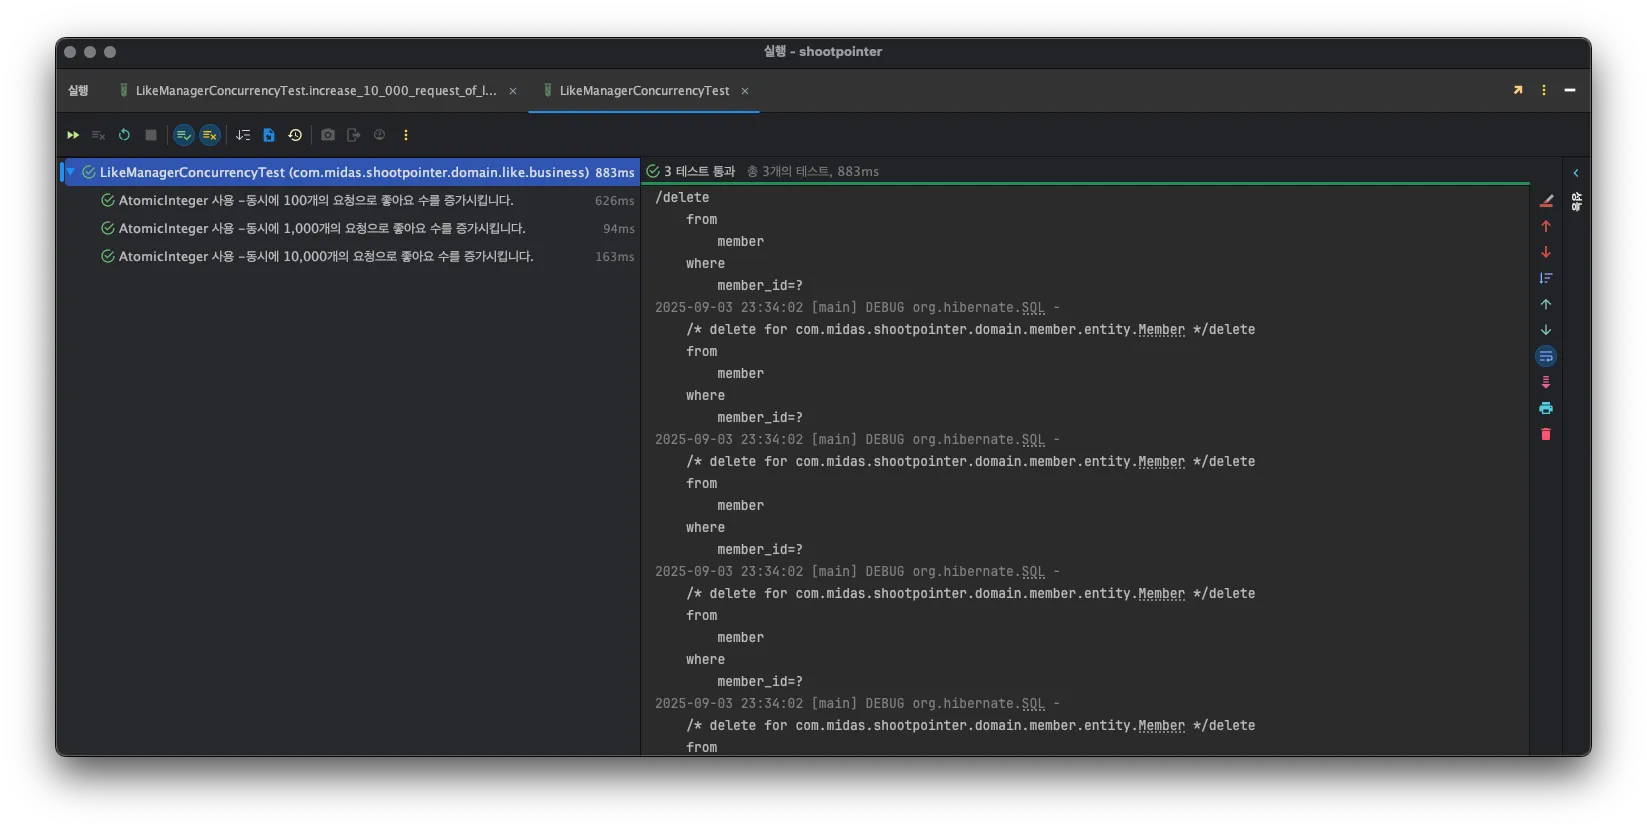The image size is (1647, 830).
Task: Click the 883ms duration of the root test
Action: coord(615,173)
